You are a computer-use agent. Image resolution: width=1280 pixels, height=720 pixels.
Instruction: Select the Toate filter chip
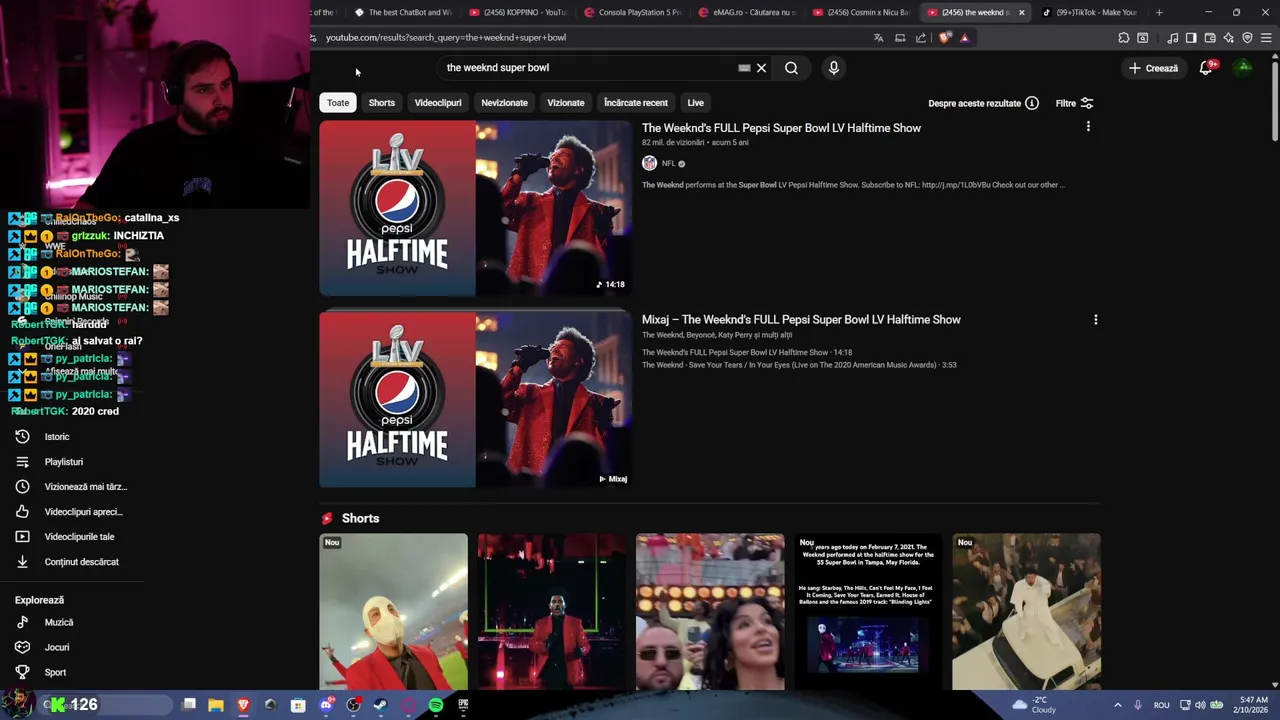pos(338,103)
